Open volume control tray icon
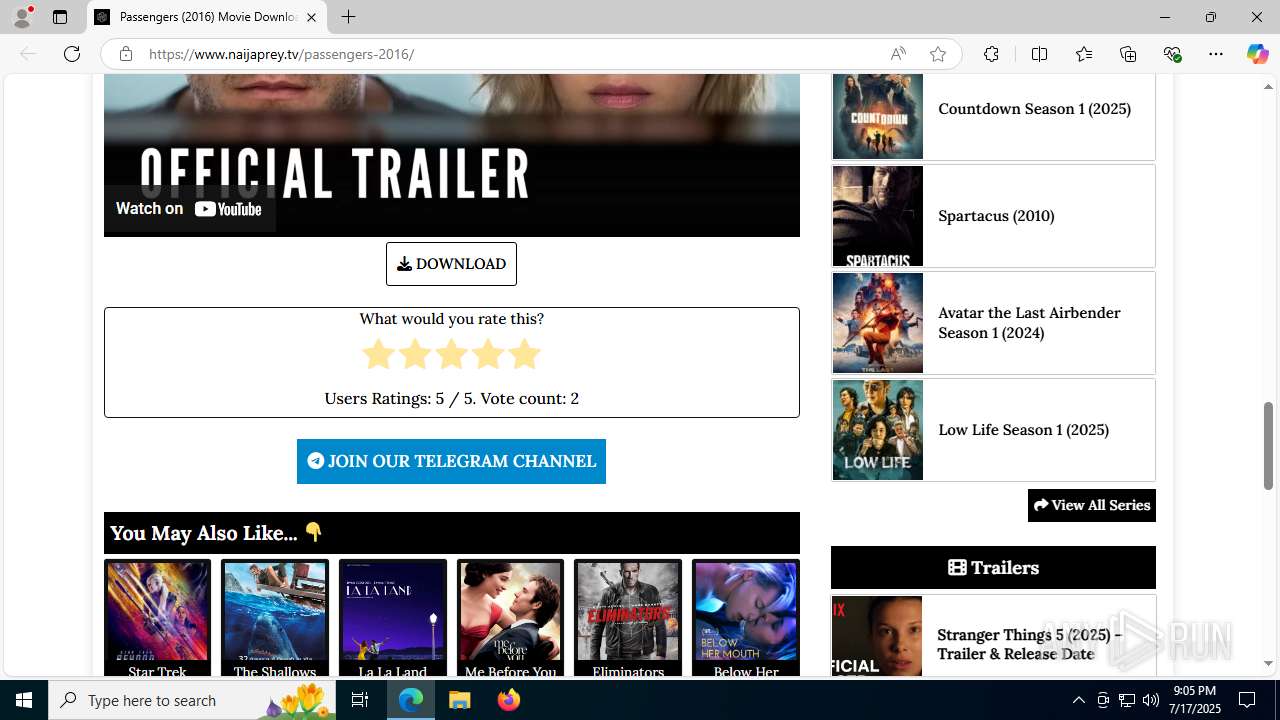This screenshot has width=1280, height=720. point(1150,700)
